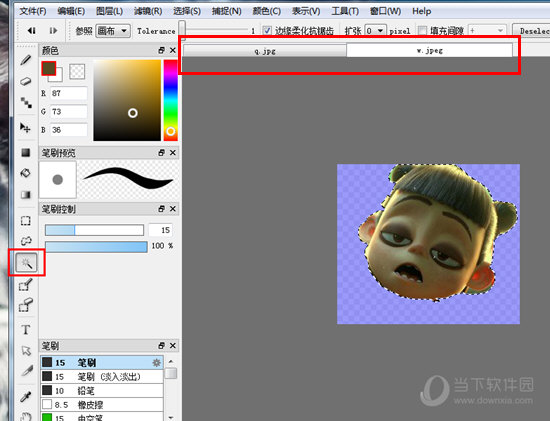Switch to the w.jpeg tab
Screen dimensions: 550x421
coord(430,50)
